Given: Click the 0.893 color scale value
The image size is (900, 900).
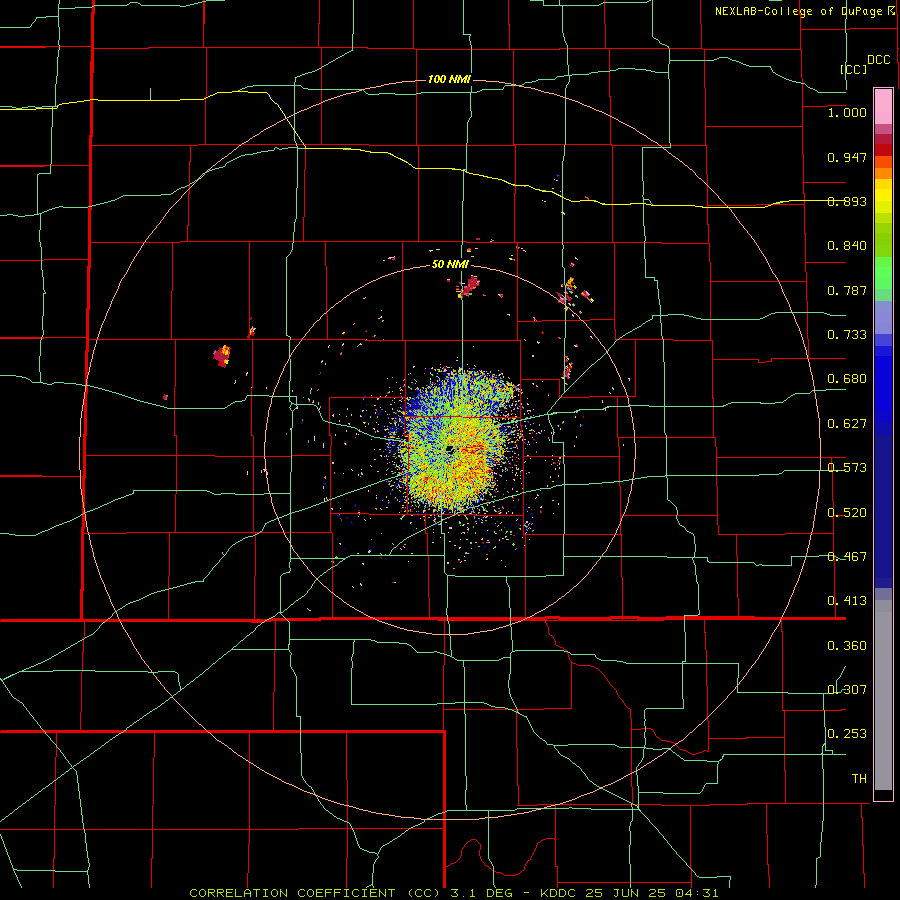Looking at the screenshot, I should (847, 201).
